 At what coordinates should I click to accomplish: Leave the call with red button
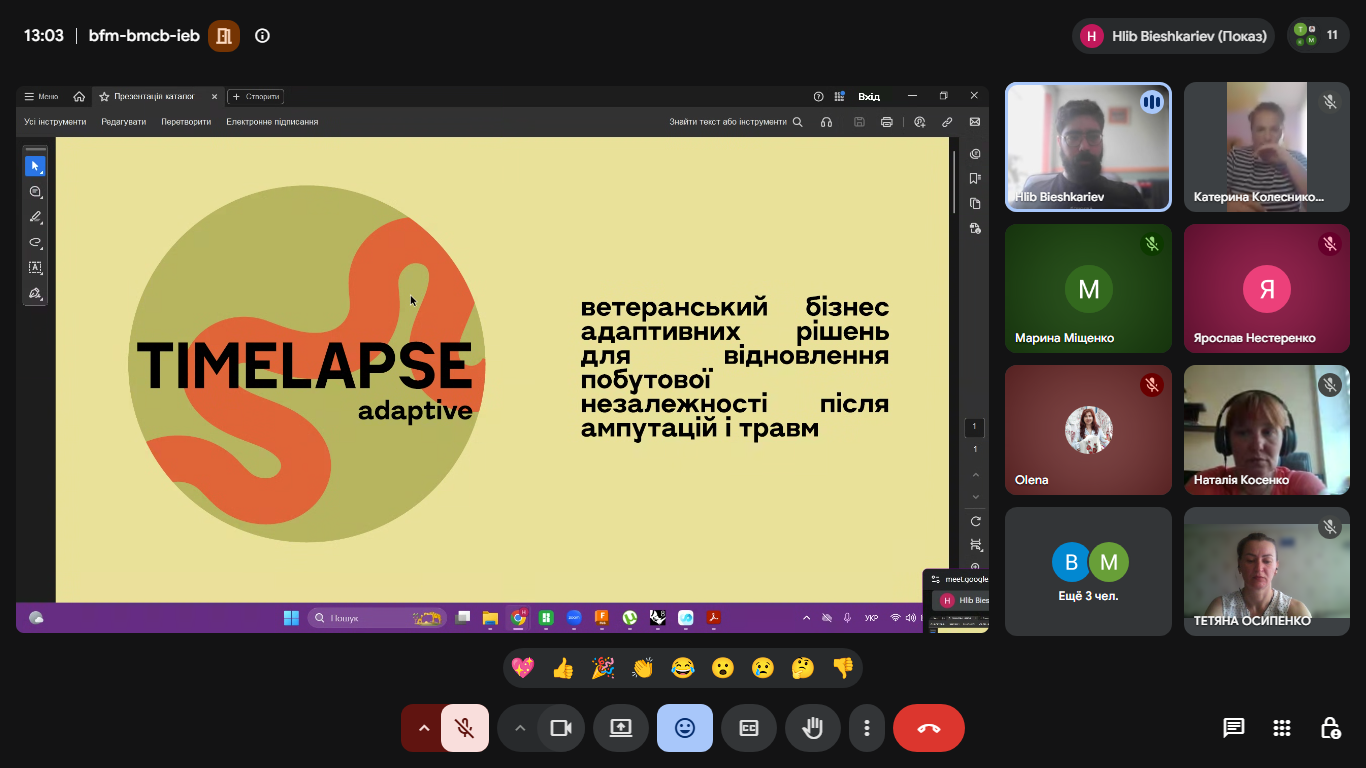pos(929,728)
